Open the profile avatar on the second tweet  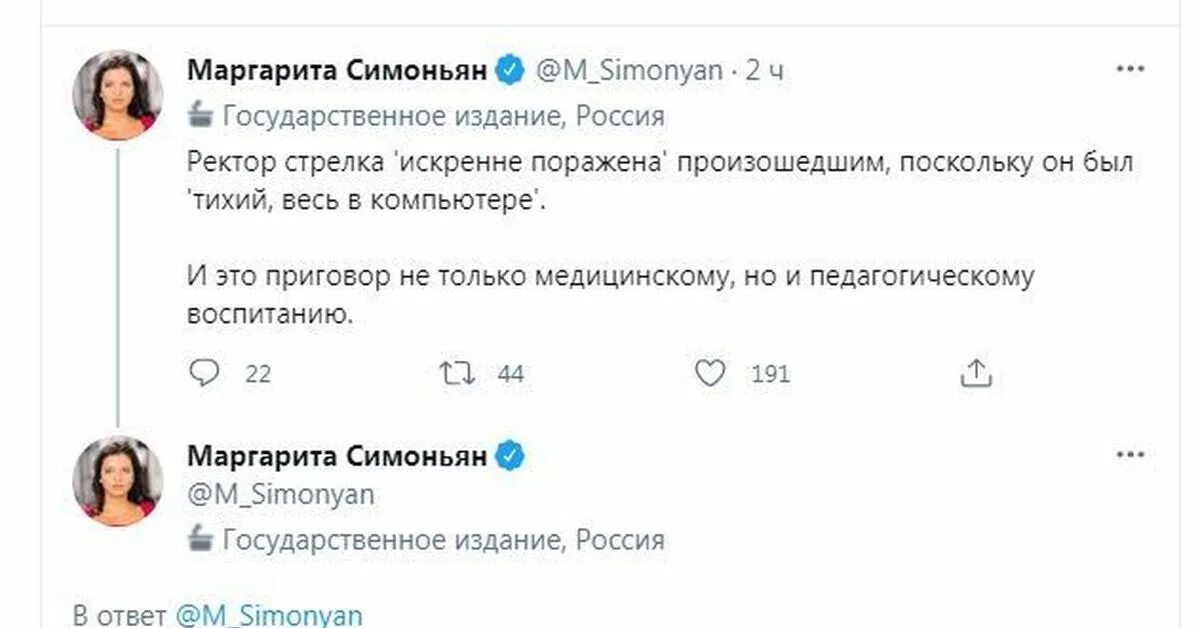(118, 480)
